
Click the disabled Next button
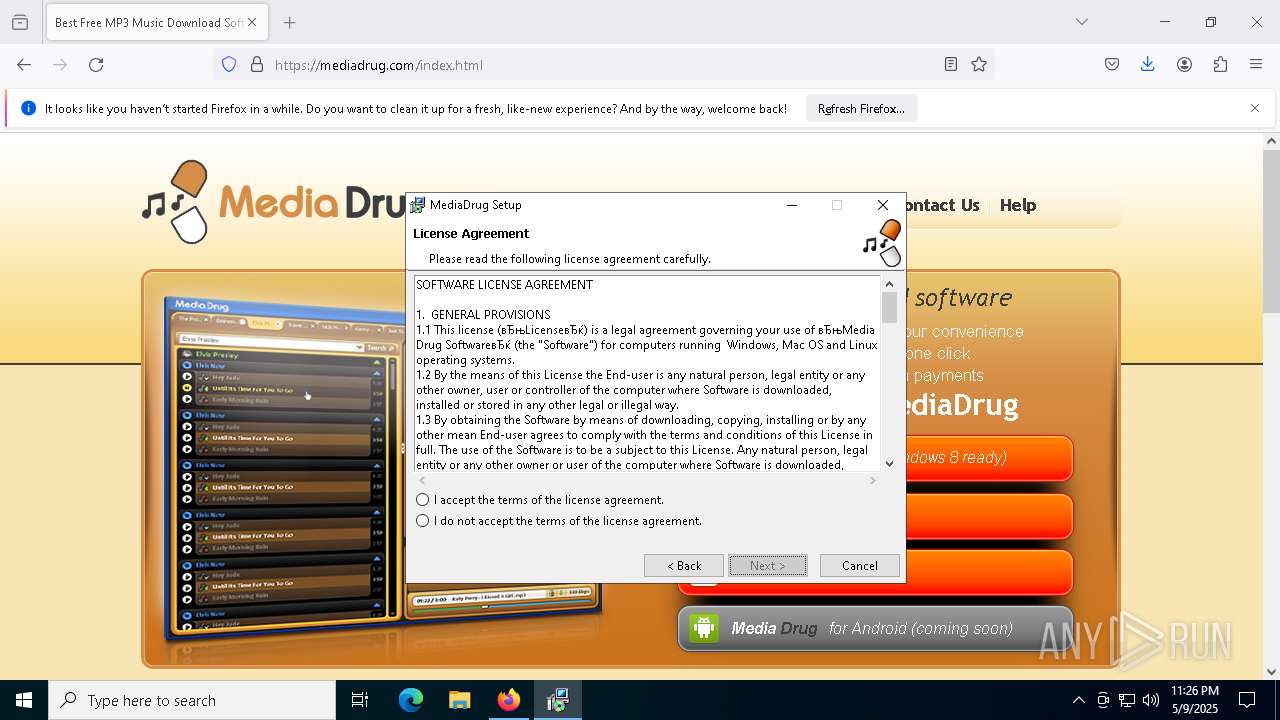pos(767,565)
